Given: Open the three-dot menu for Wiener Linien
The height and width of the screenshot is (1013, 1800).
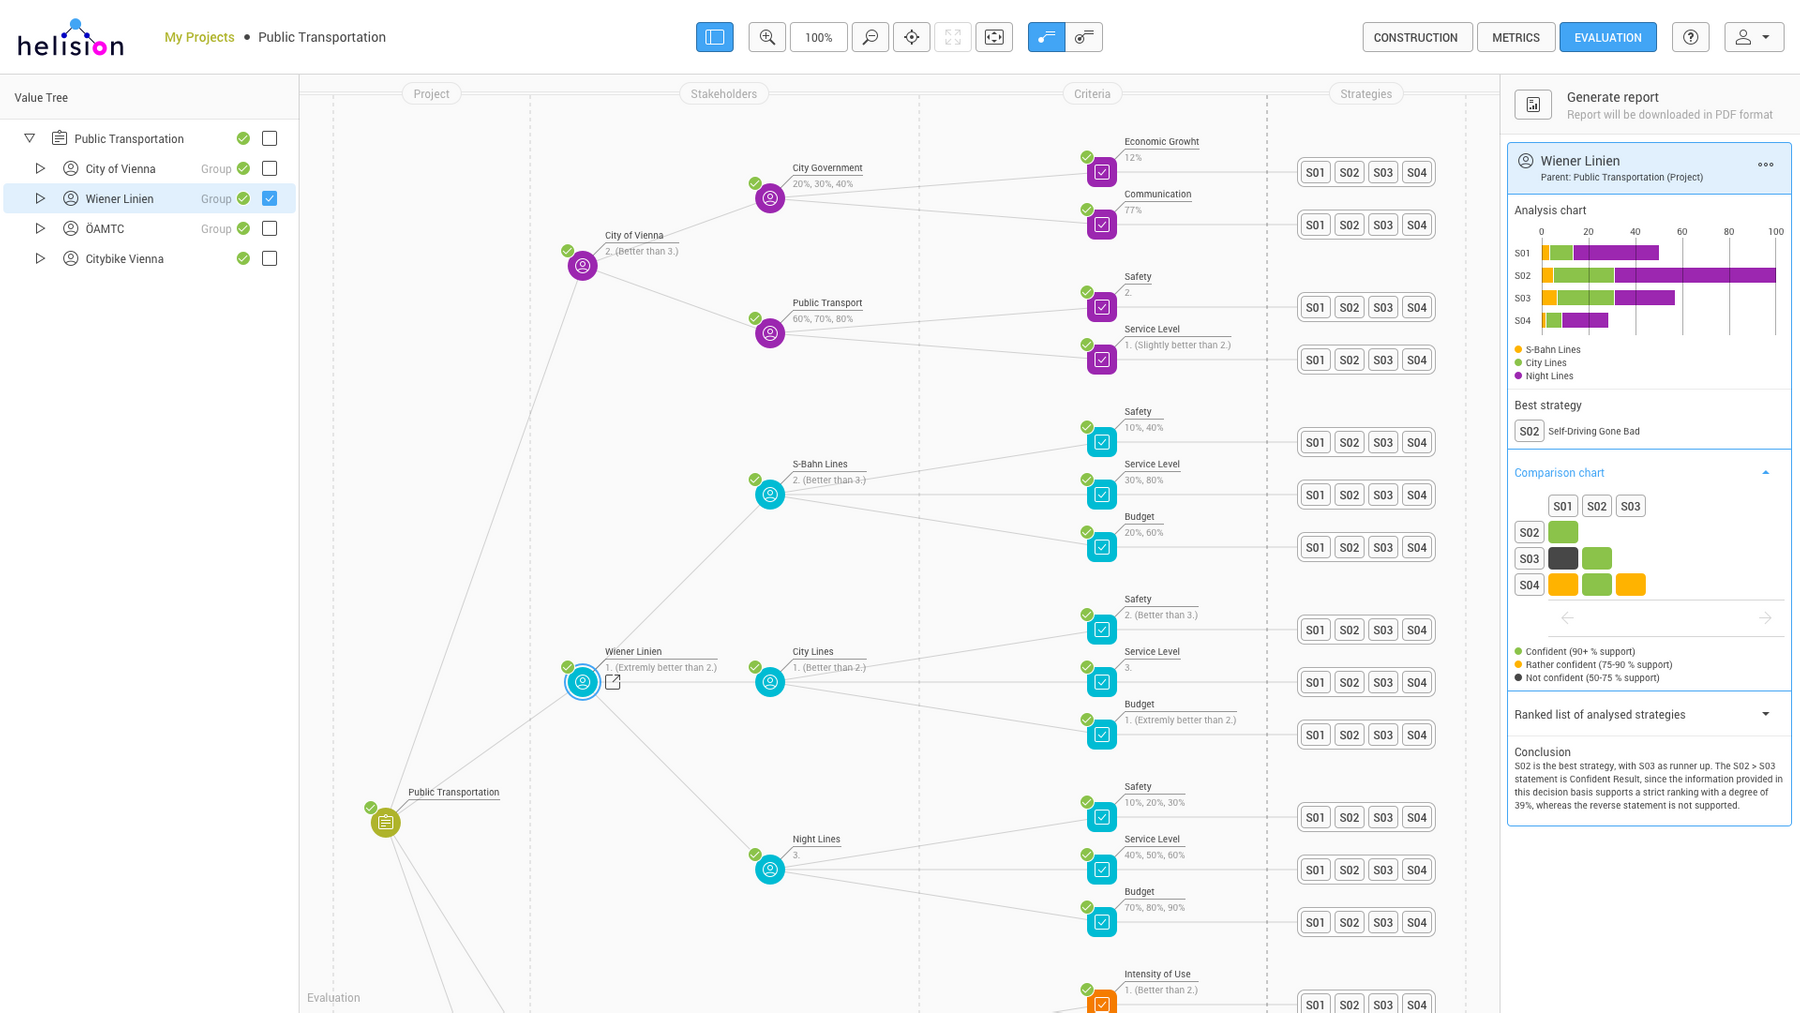Looking at the screenshot, I should click(1765, 165).
